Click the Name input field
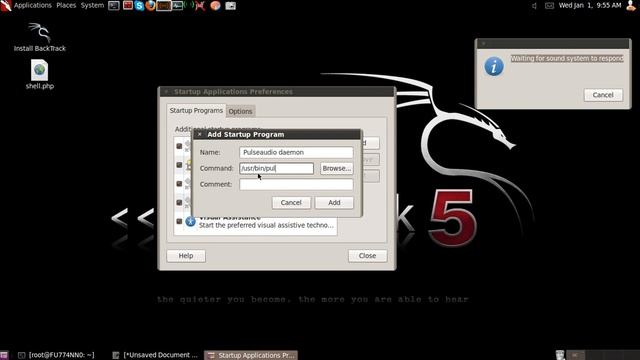640x360 pixels. click(x=296, y=152)
